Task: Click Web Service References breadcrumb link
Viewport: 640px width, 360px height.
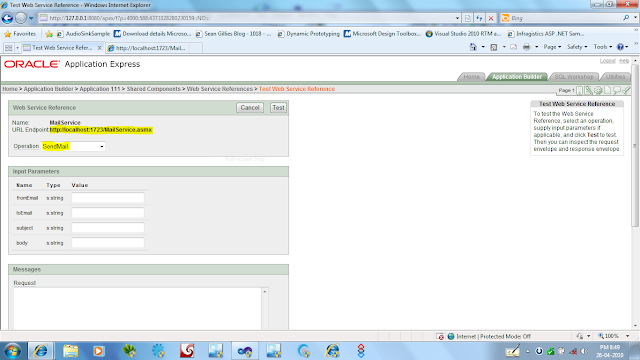Action: tap(220, 89)
